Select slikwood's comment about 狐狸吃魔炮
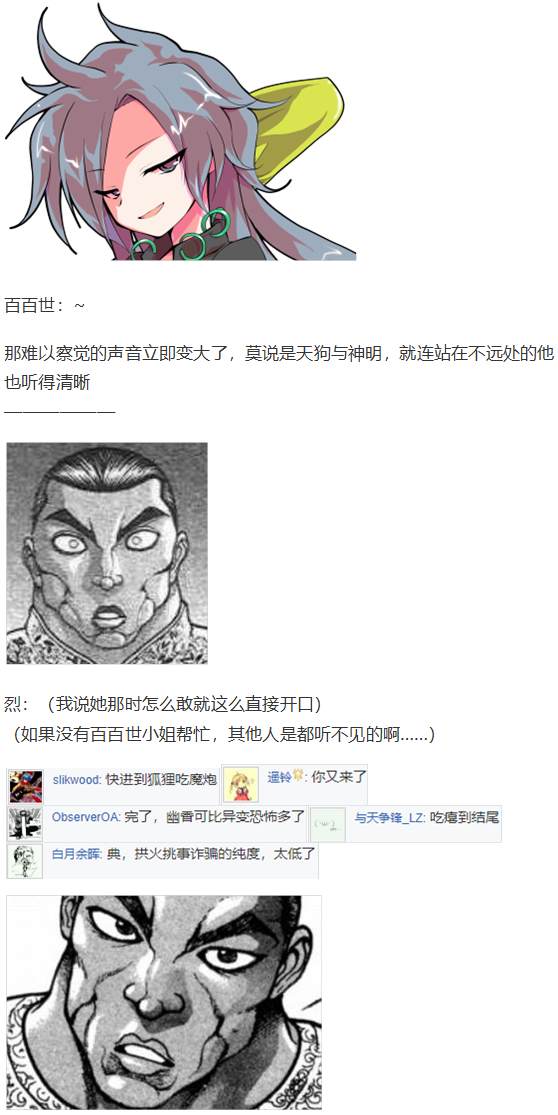This screenshot has height=1115, width=558. [161, 779]
